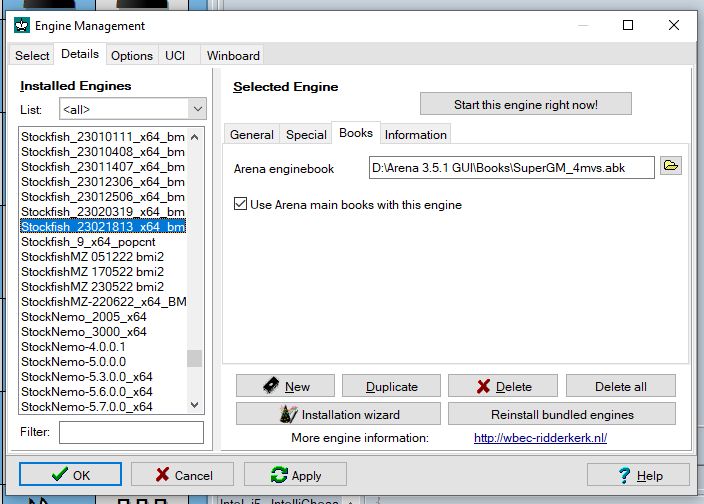Close the Engine Management window

(x=673, y=25)
